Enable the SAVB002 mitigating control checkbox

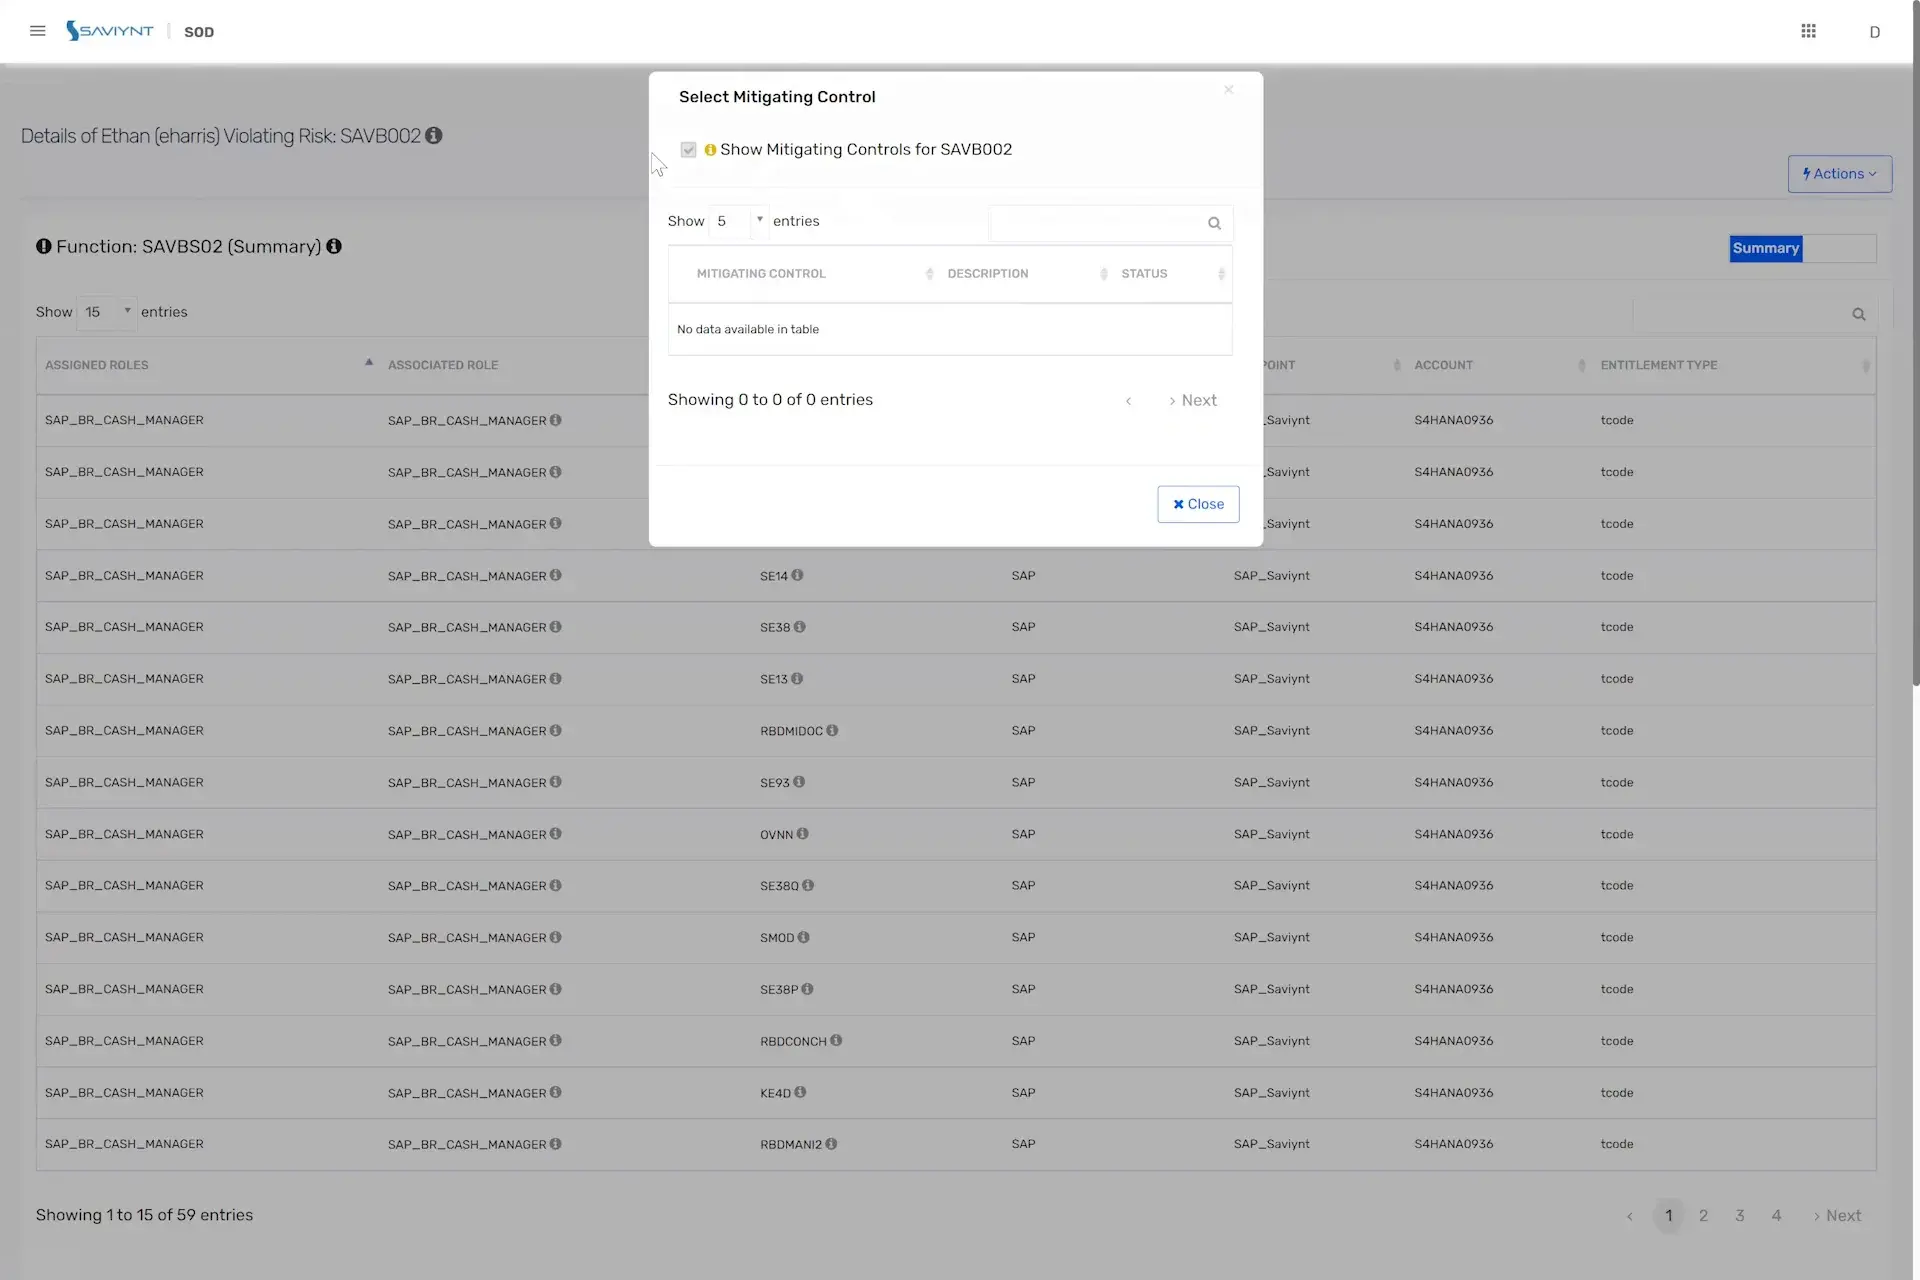tap(687, 150)
